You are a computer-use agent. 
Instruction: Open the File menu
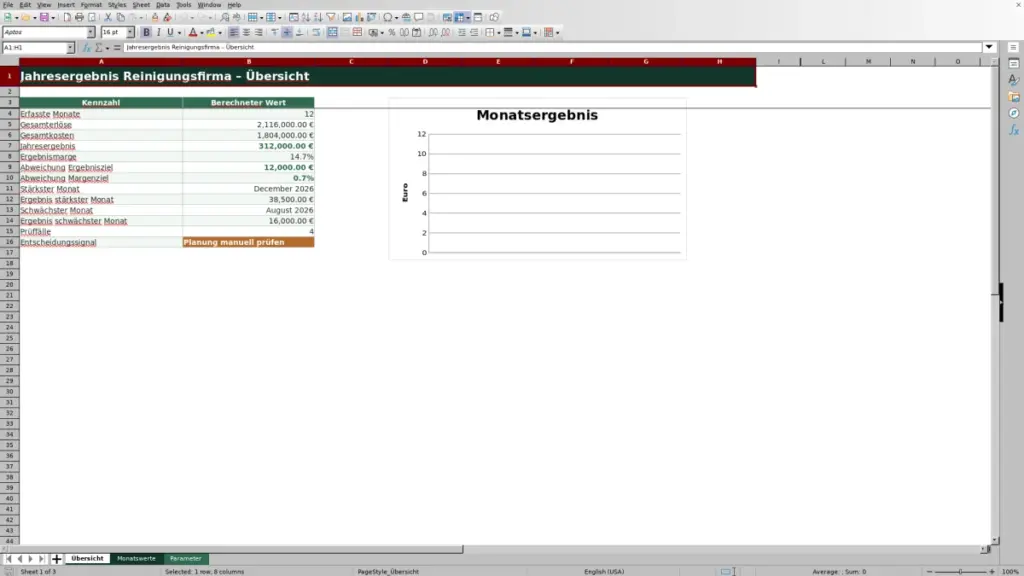(8, 5)
